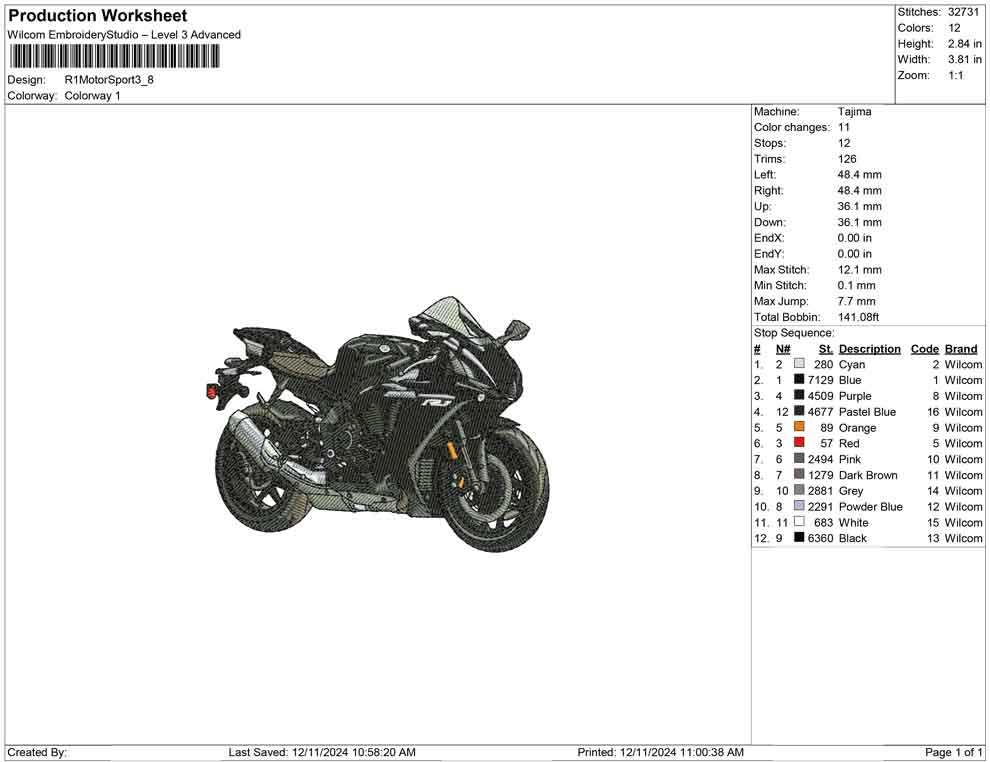Click the Code column header
Image resolution: width=990 pixels, height=762 pixels.
pyautogui.click(x=925, y=348)
